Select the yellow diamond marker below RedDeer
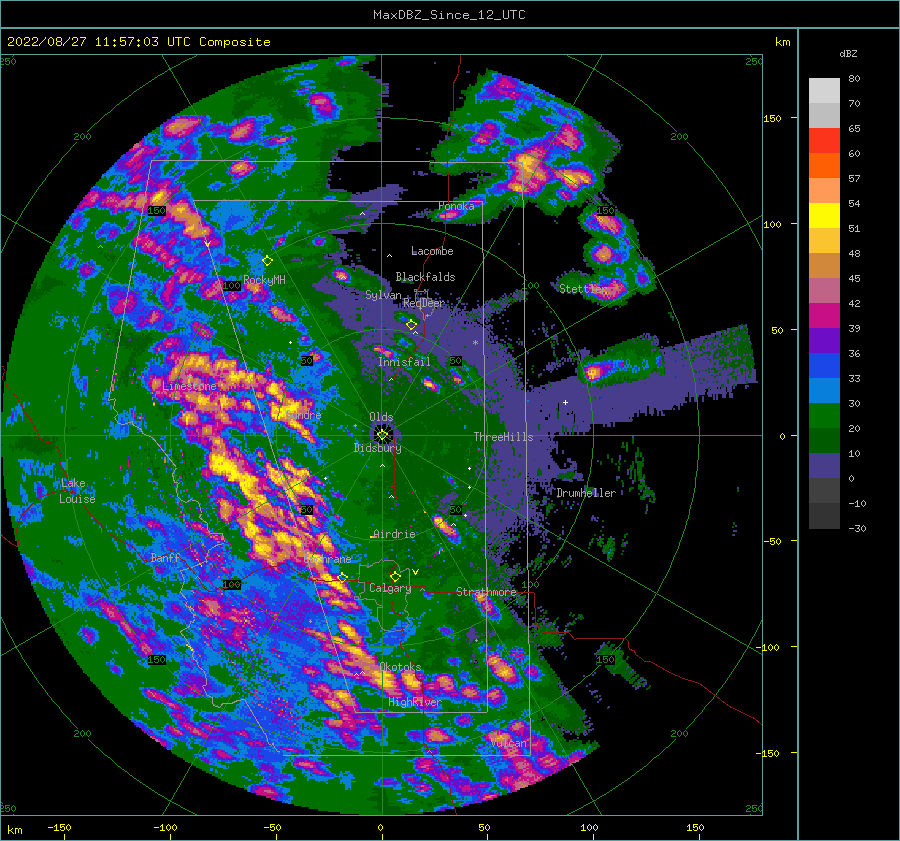This screenshot has height=841, width=900. [x=412, y=325]
